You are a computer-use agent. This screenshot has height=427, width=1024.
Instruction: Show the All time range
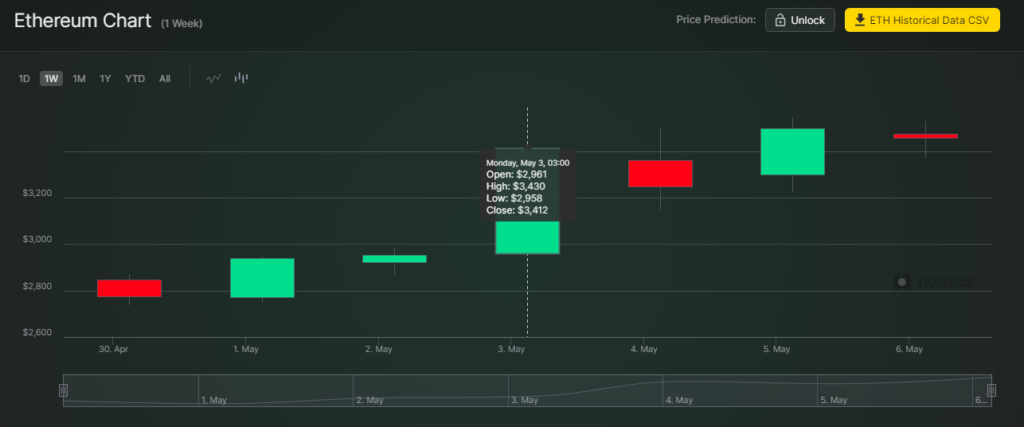click(165, 79)
